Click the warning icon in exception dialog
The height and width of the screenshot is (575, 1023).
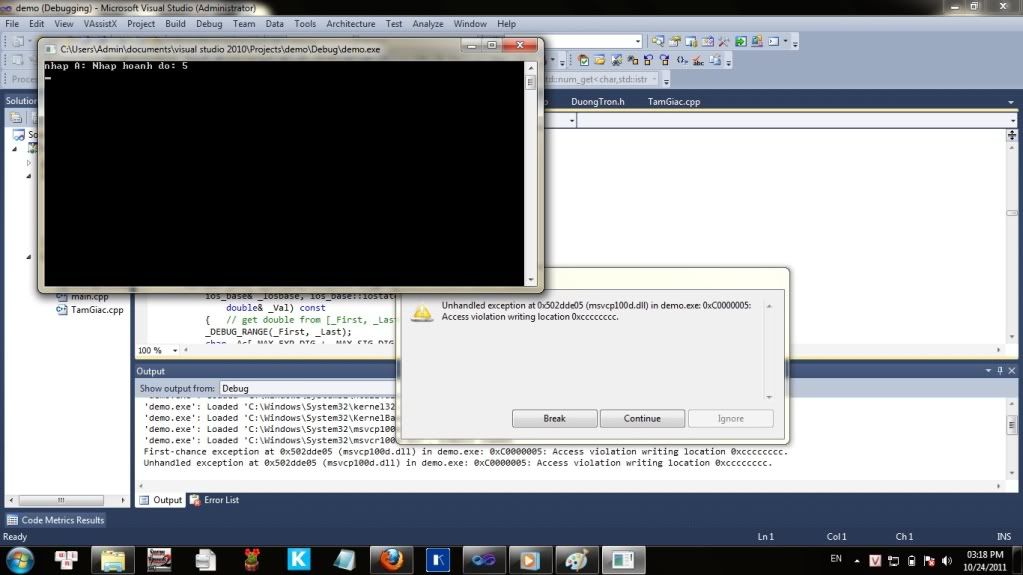[x=422, y=312]
